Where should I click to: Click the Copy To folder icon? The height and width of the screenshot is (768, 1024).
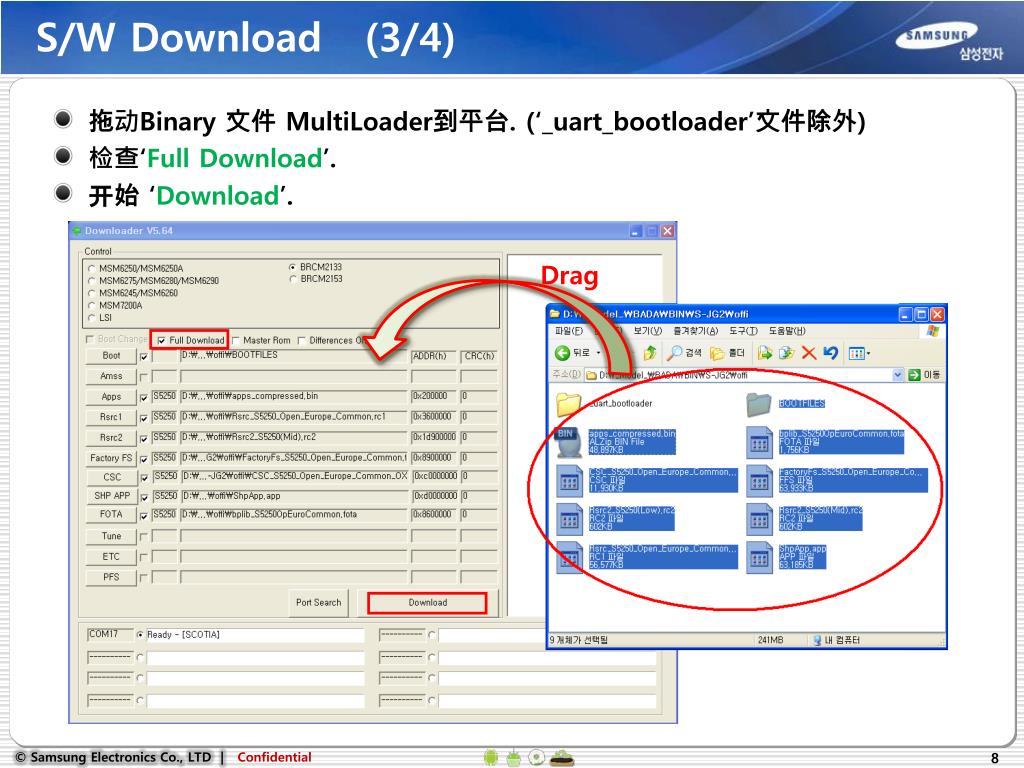[787, 353]
